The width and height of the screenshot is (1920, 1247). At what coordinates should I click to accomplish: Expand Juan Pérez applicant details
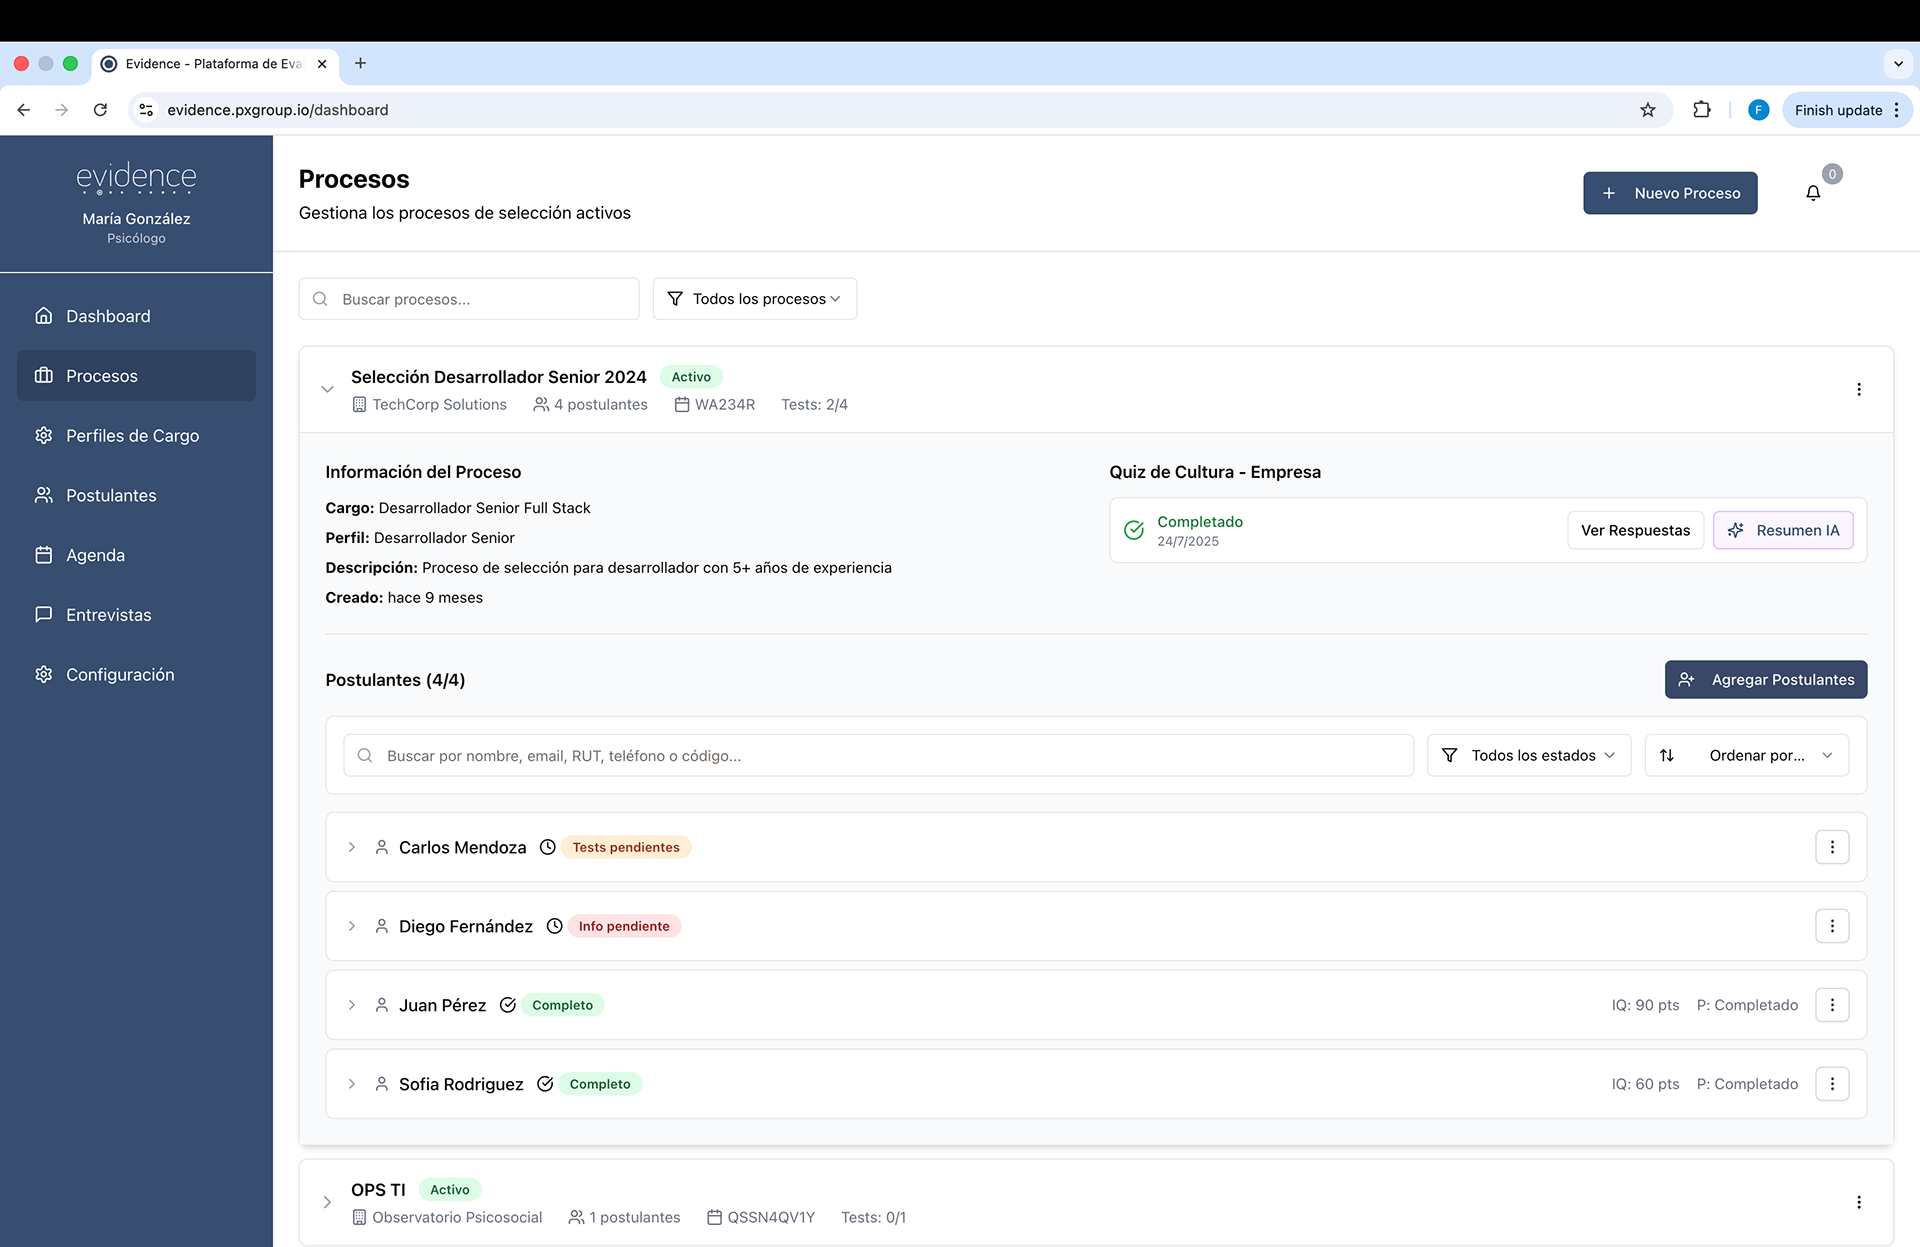352,1005
